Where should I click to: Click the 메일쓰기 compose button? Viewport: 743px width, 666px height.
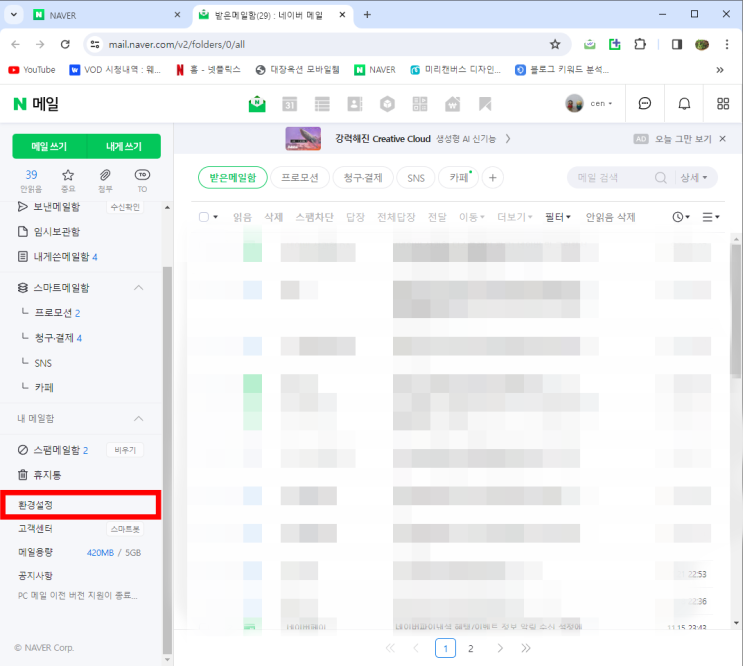click(49, 146)
